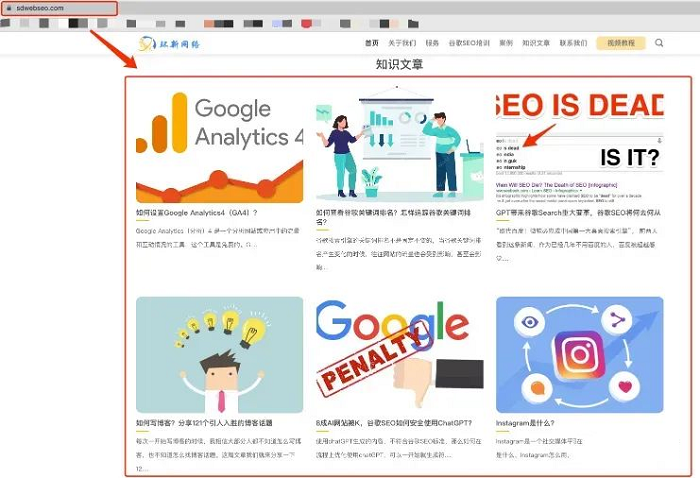Click the 如何设置Google Analytics4 title link
Viewport: 700px width, 478px height.
coord(197,213)
